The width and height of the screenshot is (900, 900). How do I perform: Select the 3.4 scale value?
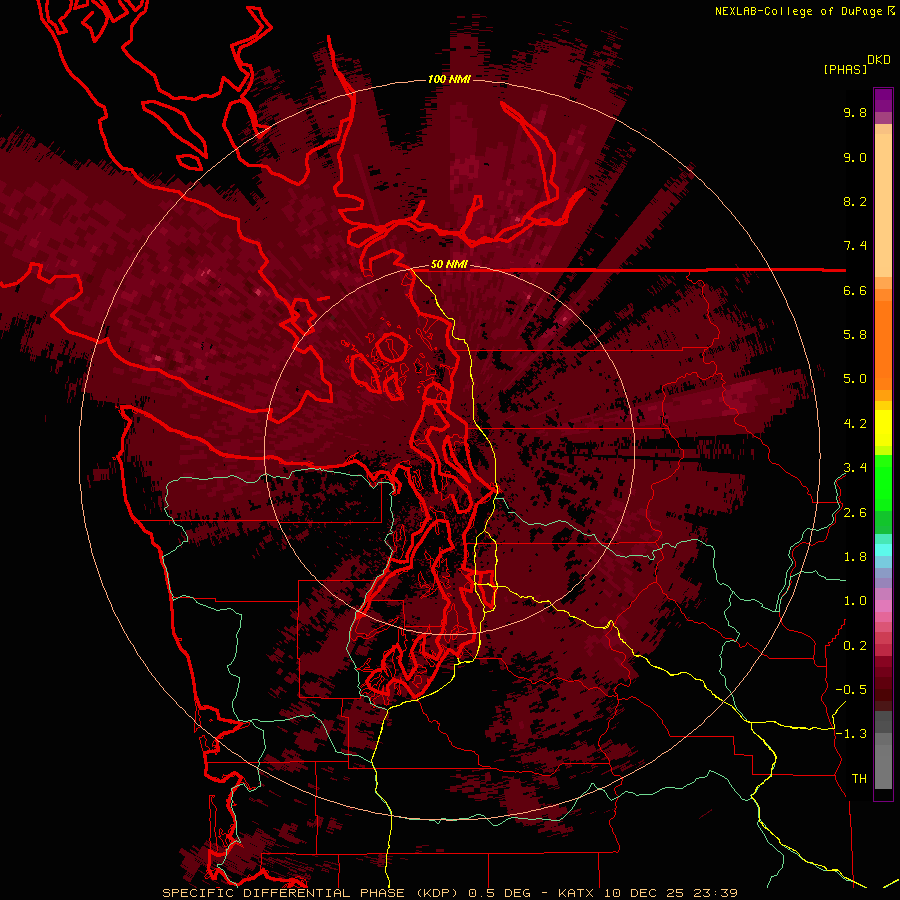pyautogui.click(x=855, y=468)
